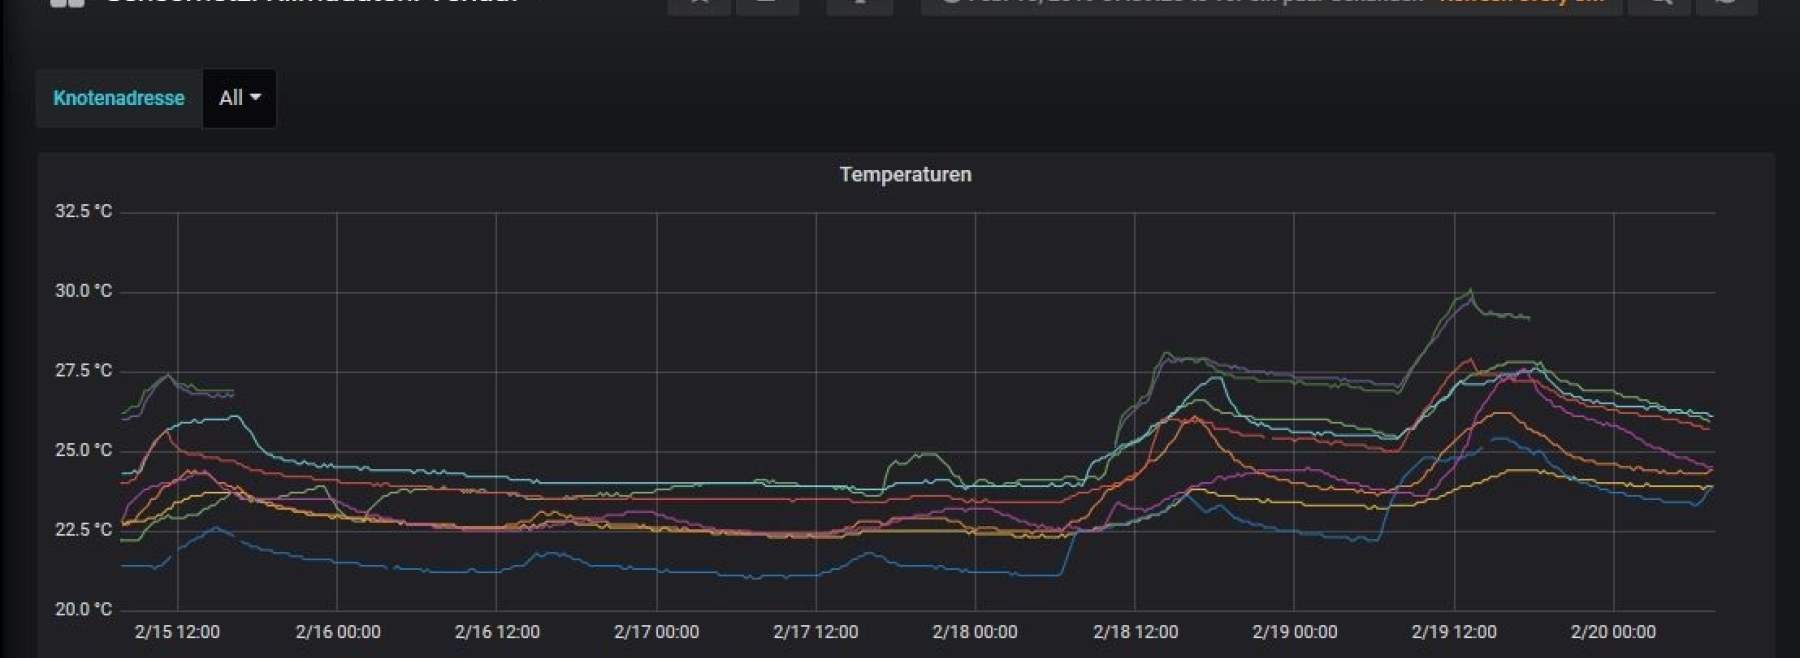Screen dimensions: 1800x658
Task: Click the 2/18 00:00 time axis label
Action: coord(975,632)
